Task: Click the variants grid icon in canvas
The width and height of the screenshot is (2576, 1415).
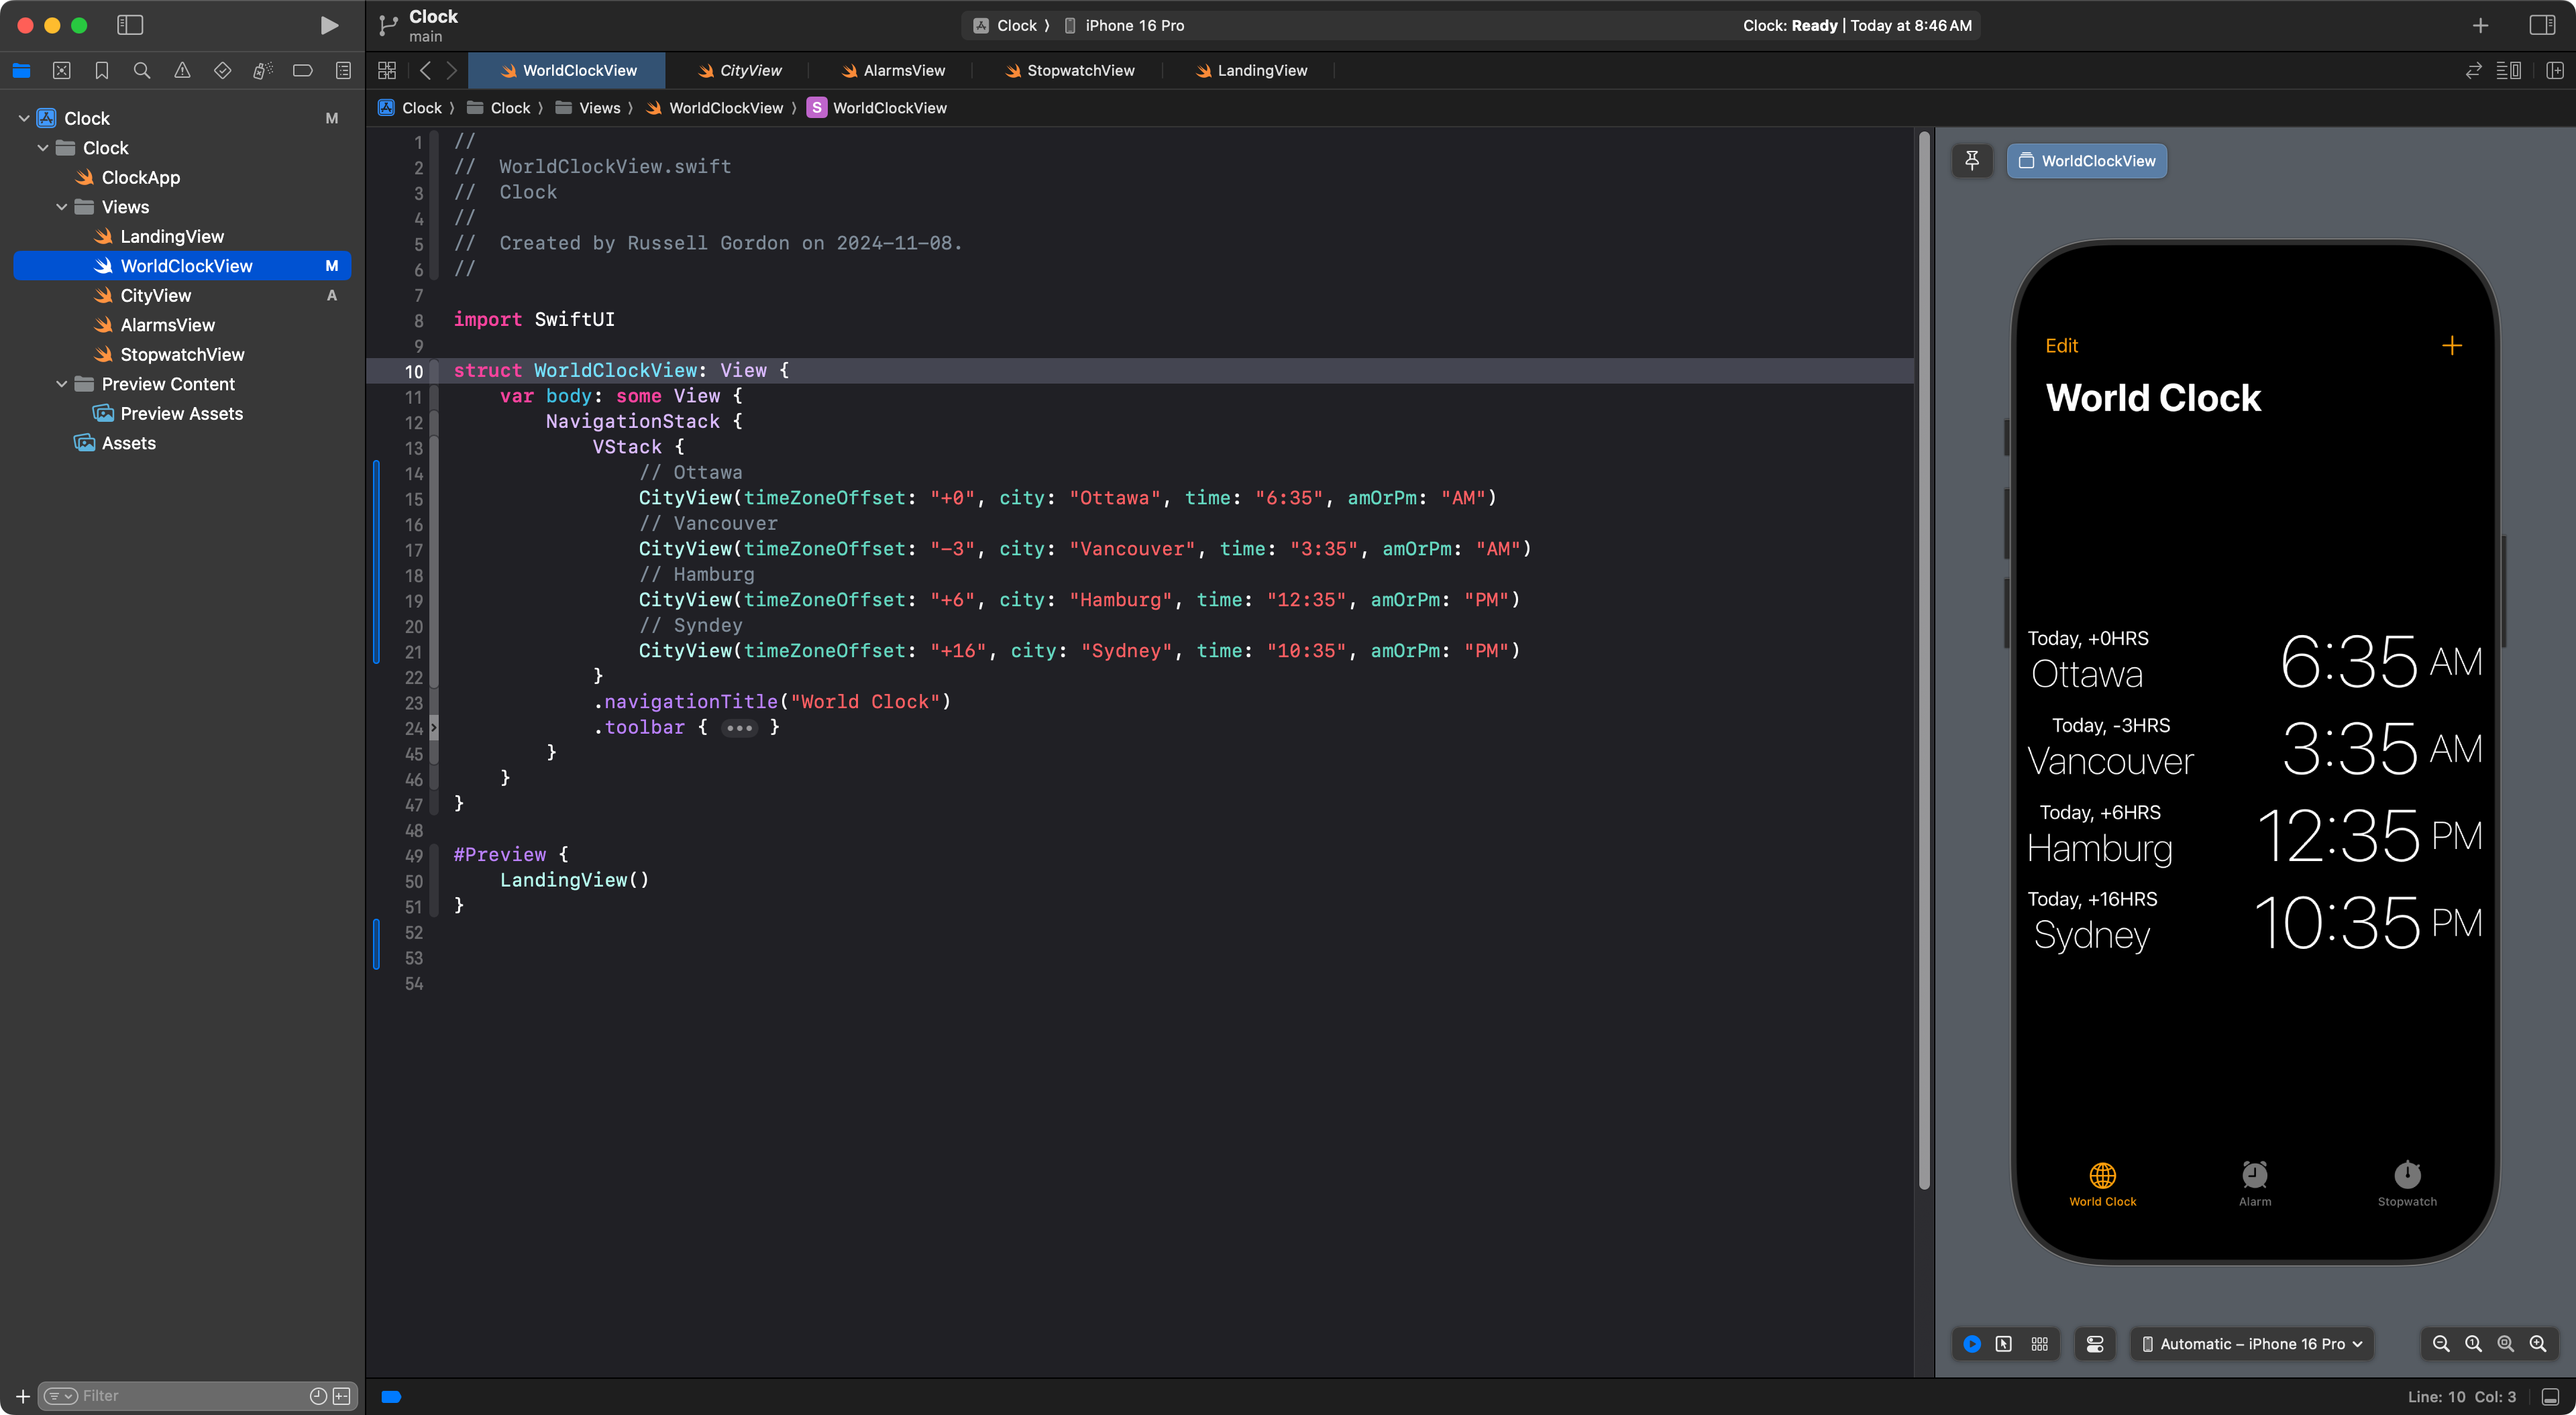Action: click(x=2039, y=1344)
